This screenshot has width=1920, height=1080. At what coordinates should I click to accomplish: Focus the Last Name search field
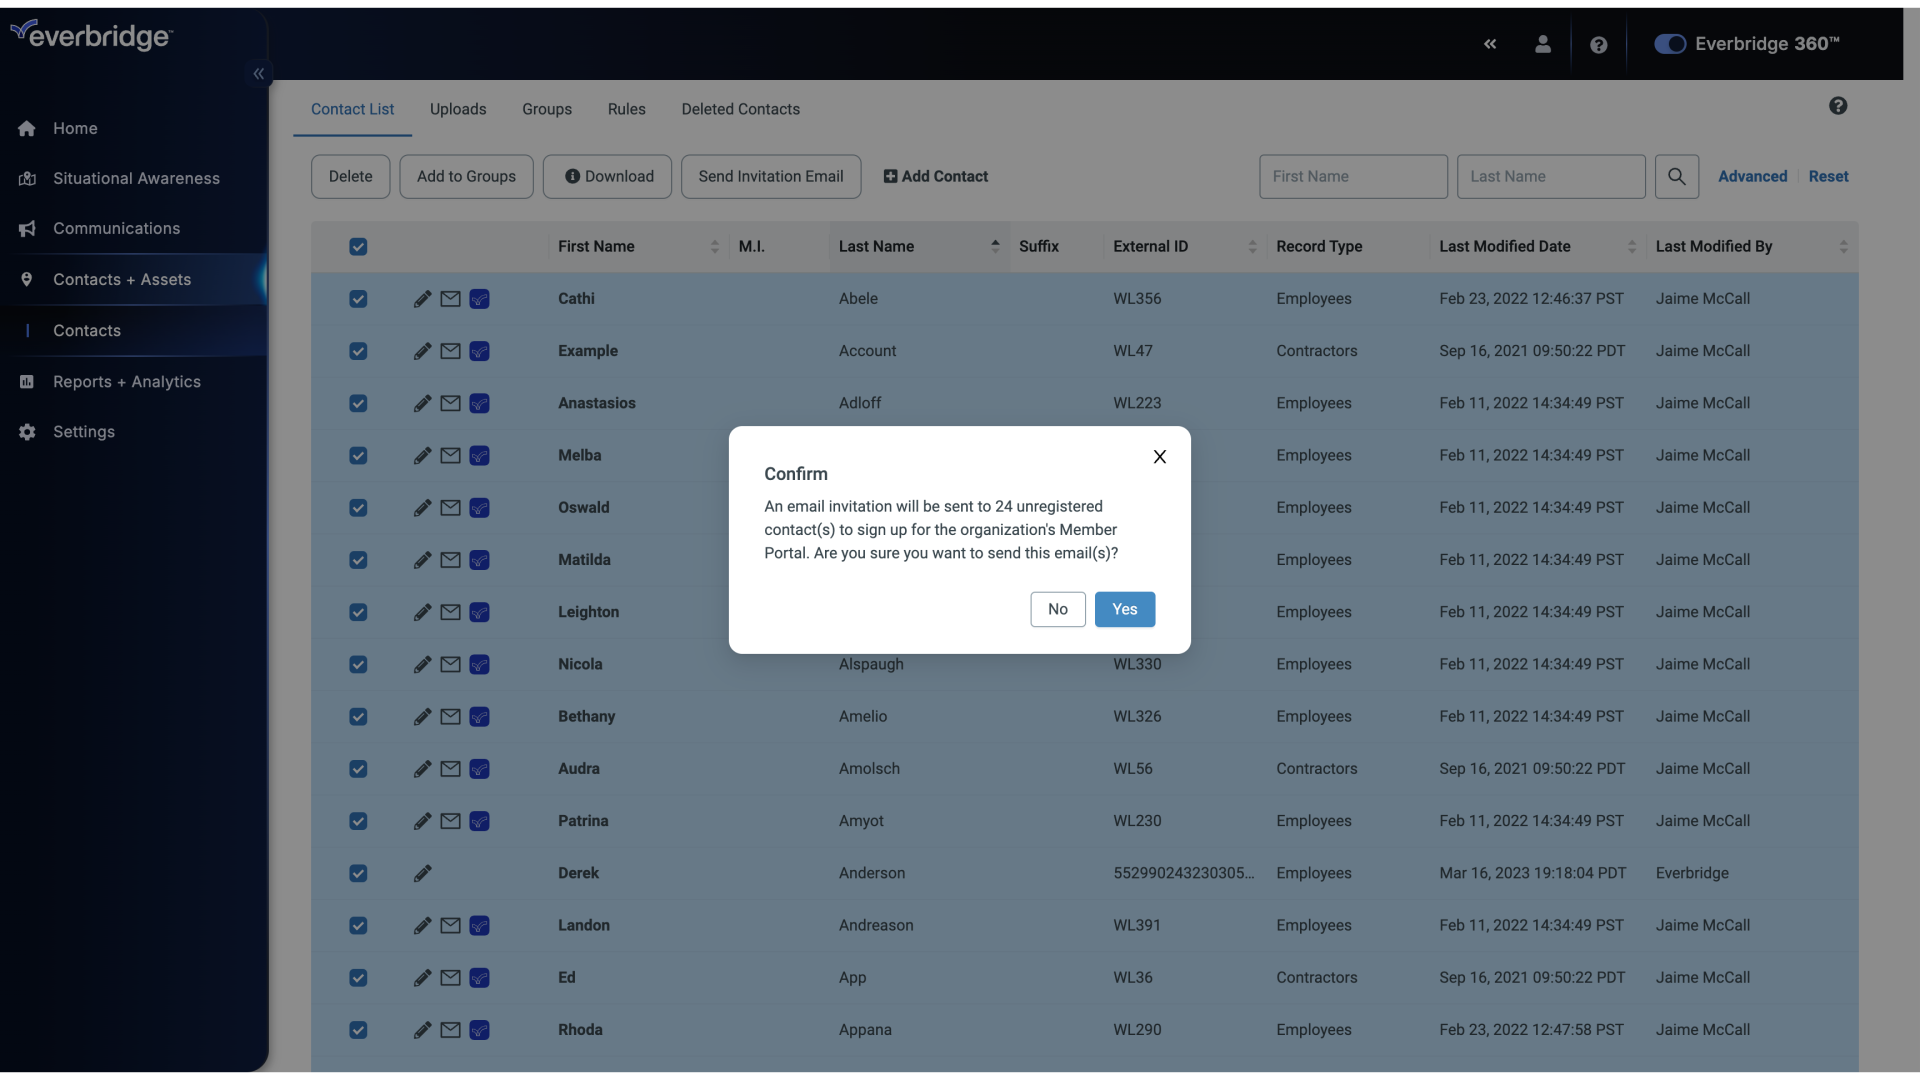(x=1551, y=176)
